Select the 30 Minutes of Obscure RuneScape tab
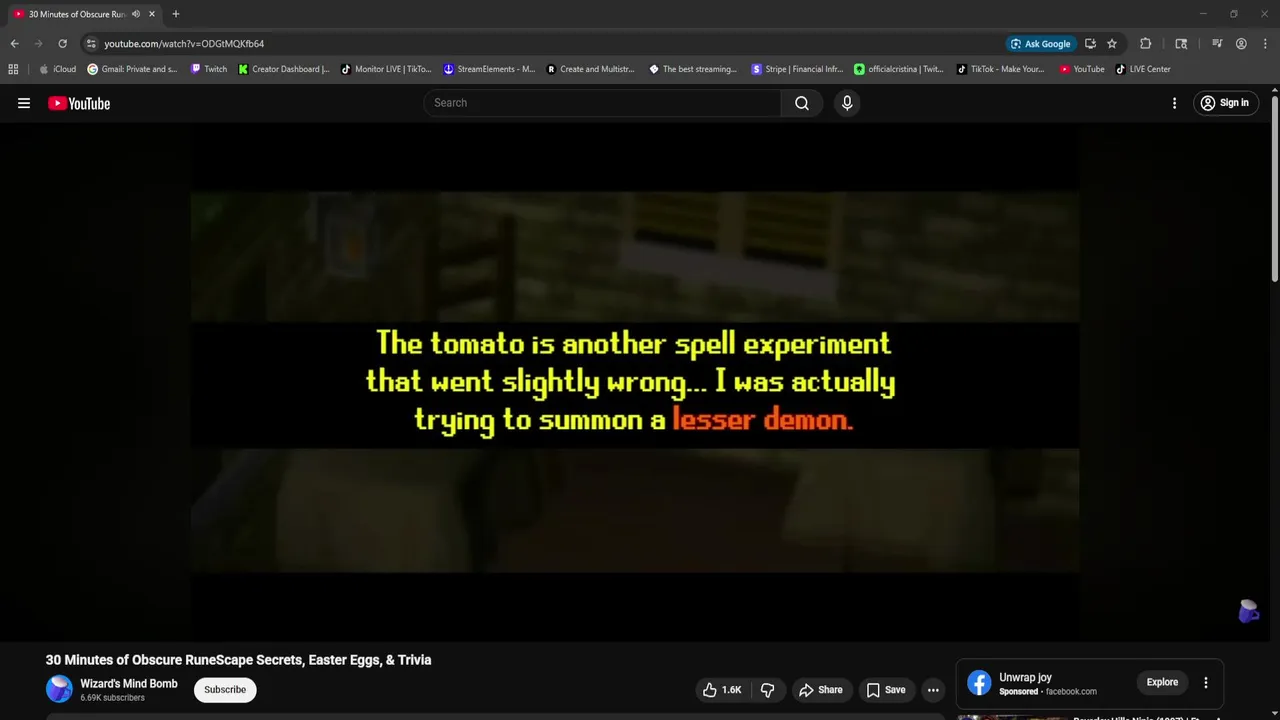1280x720 pixels. click(x=76, y=14)
